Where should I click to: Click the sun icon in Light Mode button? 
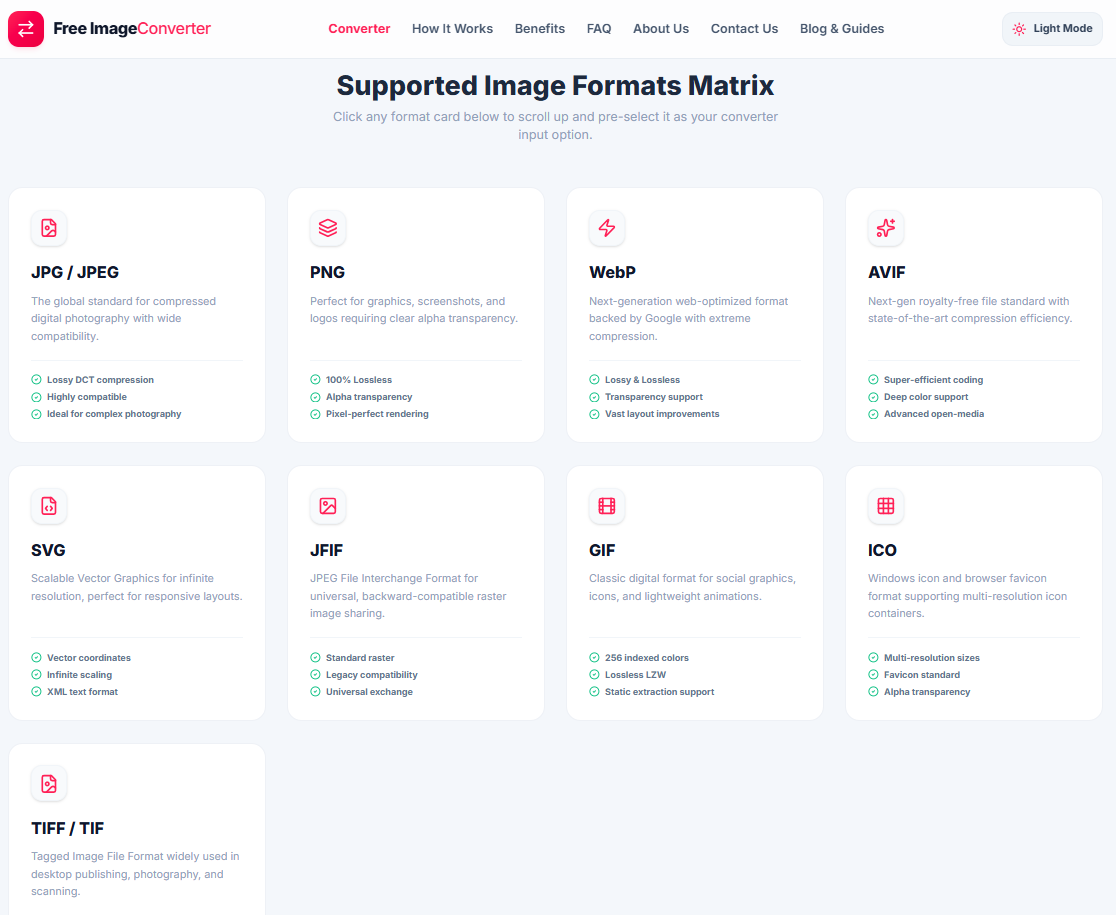click(x=1019, y=29)
